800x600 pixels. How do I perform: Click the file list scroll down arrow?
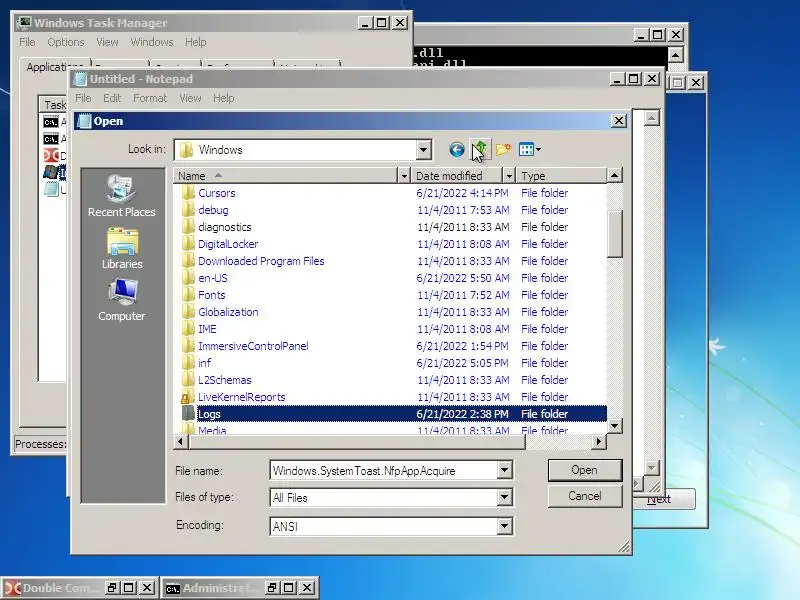point(615,426)
